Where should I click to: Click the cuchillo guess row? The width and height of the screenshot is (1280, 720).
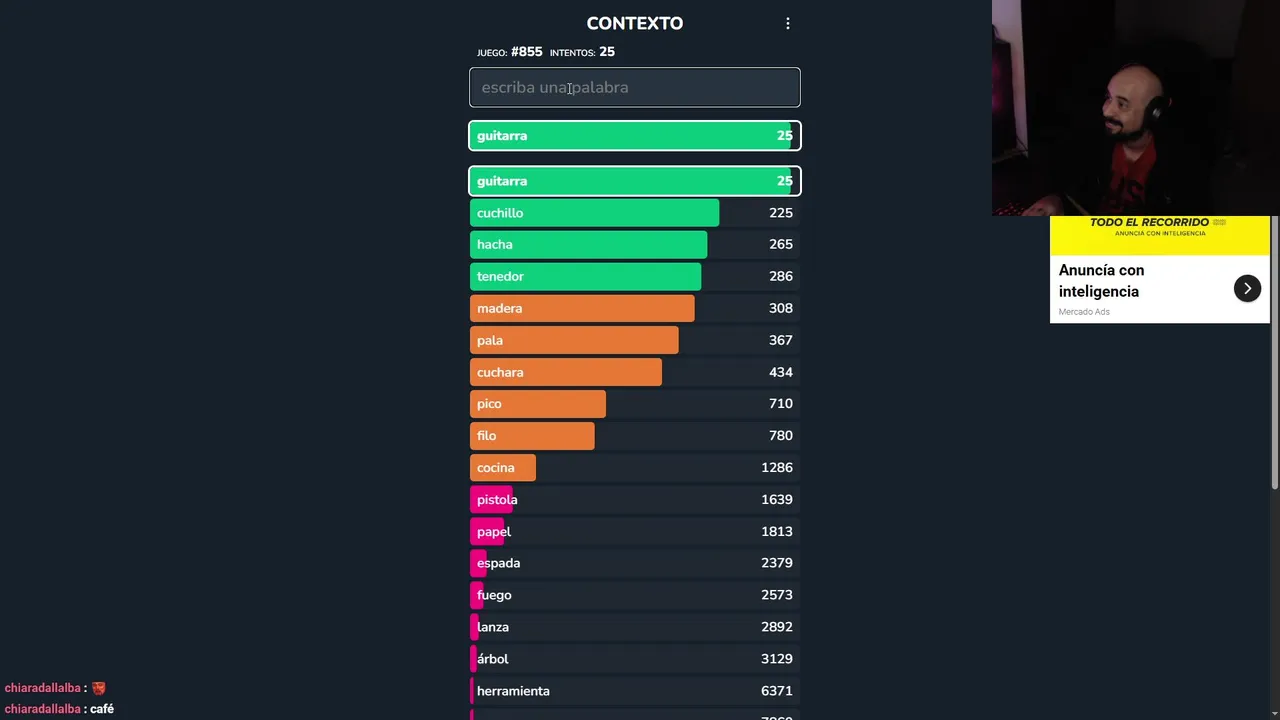tap(635, 213)
